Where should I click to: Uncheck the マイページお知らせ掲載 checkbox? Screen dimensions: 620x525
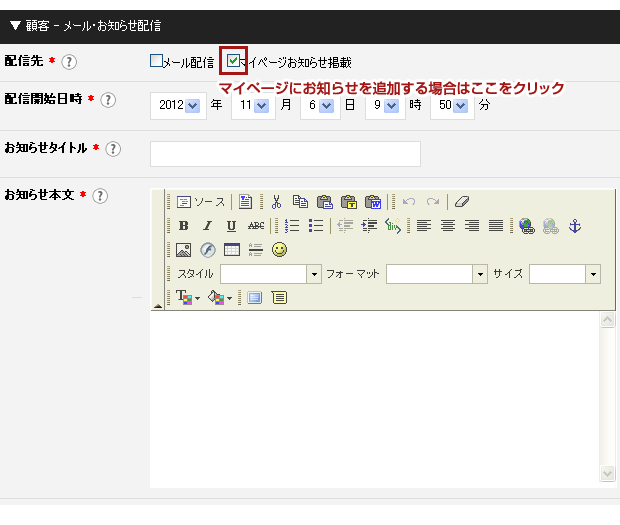pos(233,60)
